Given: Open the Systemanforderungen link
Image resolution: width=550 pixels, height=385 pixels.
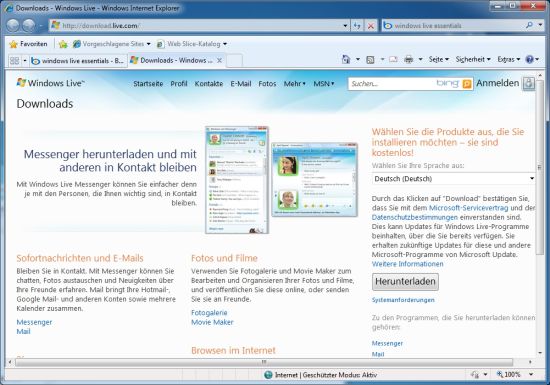Looking at the screenshot, I should click(403, 300).
